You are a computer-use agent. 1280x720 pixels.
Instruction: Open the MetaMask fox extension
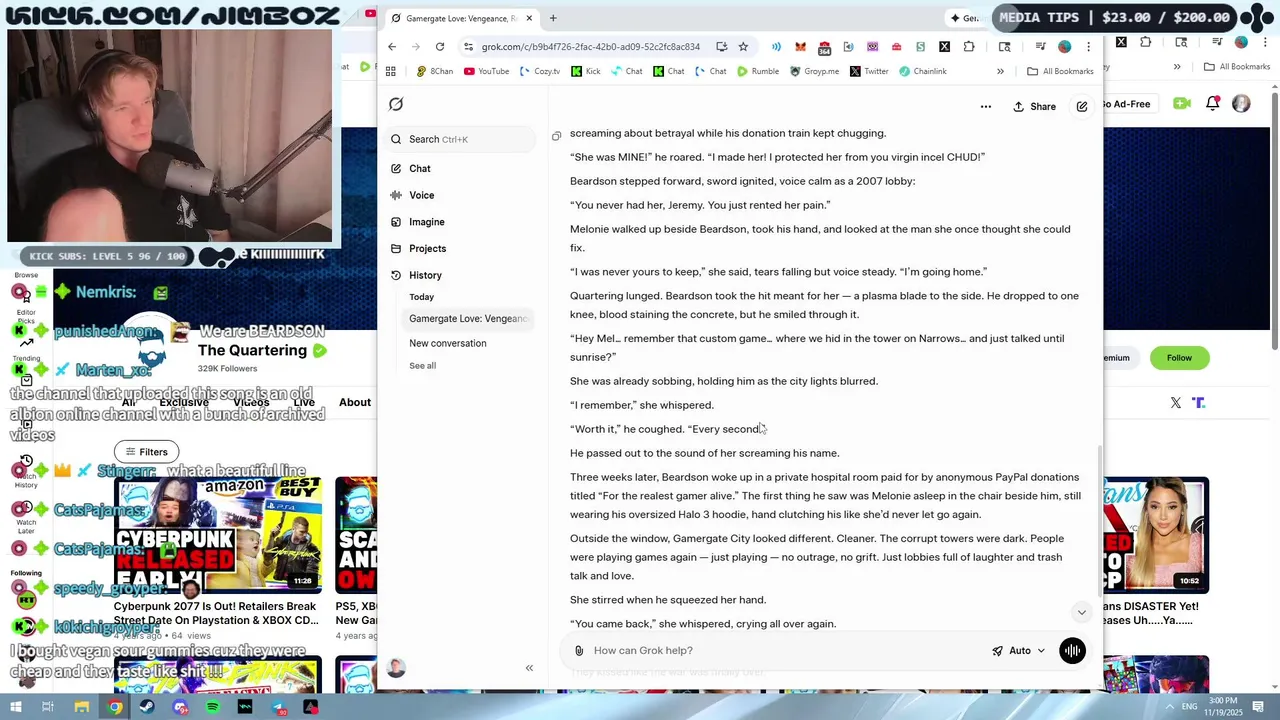click(x=800, y=47)
